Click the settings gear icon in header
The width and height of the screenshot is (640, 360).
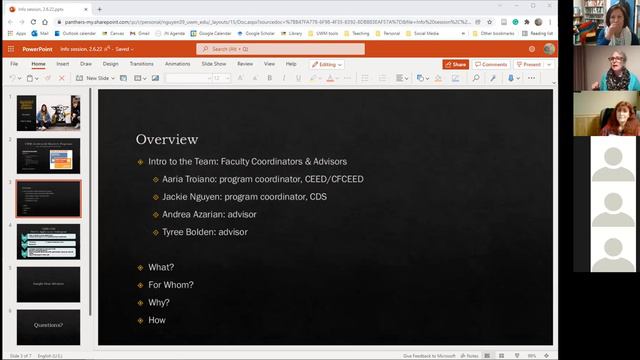click(532, 49)
